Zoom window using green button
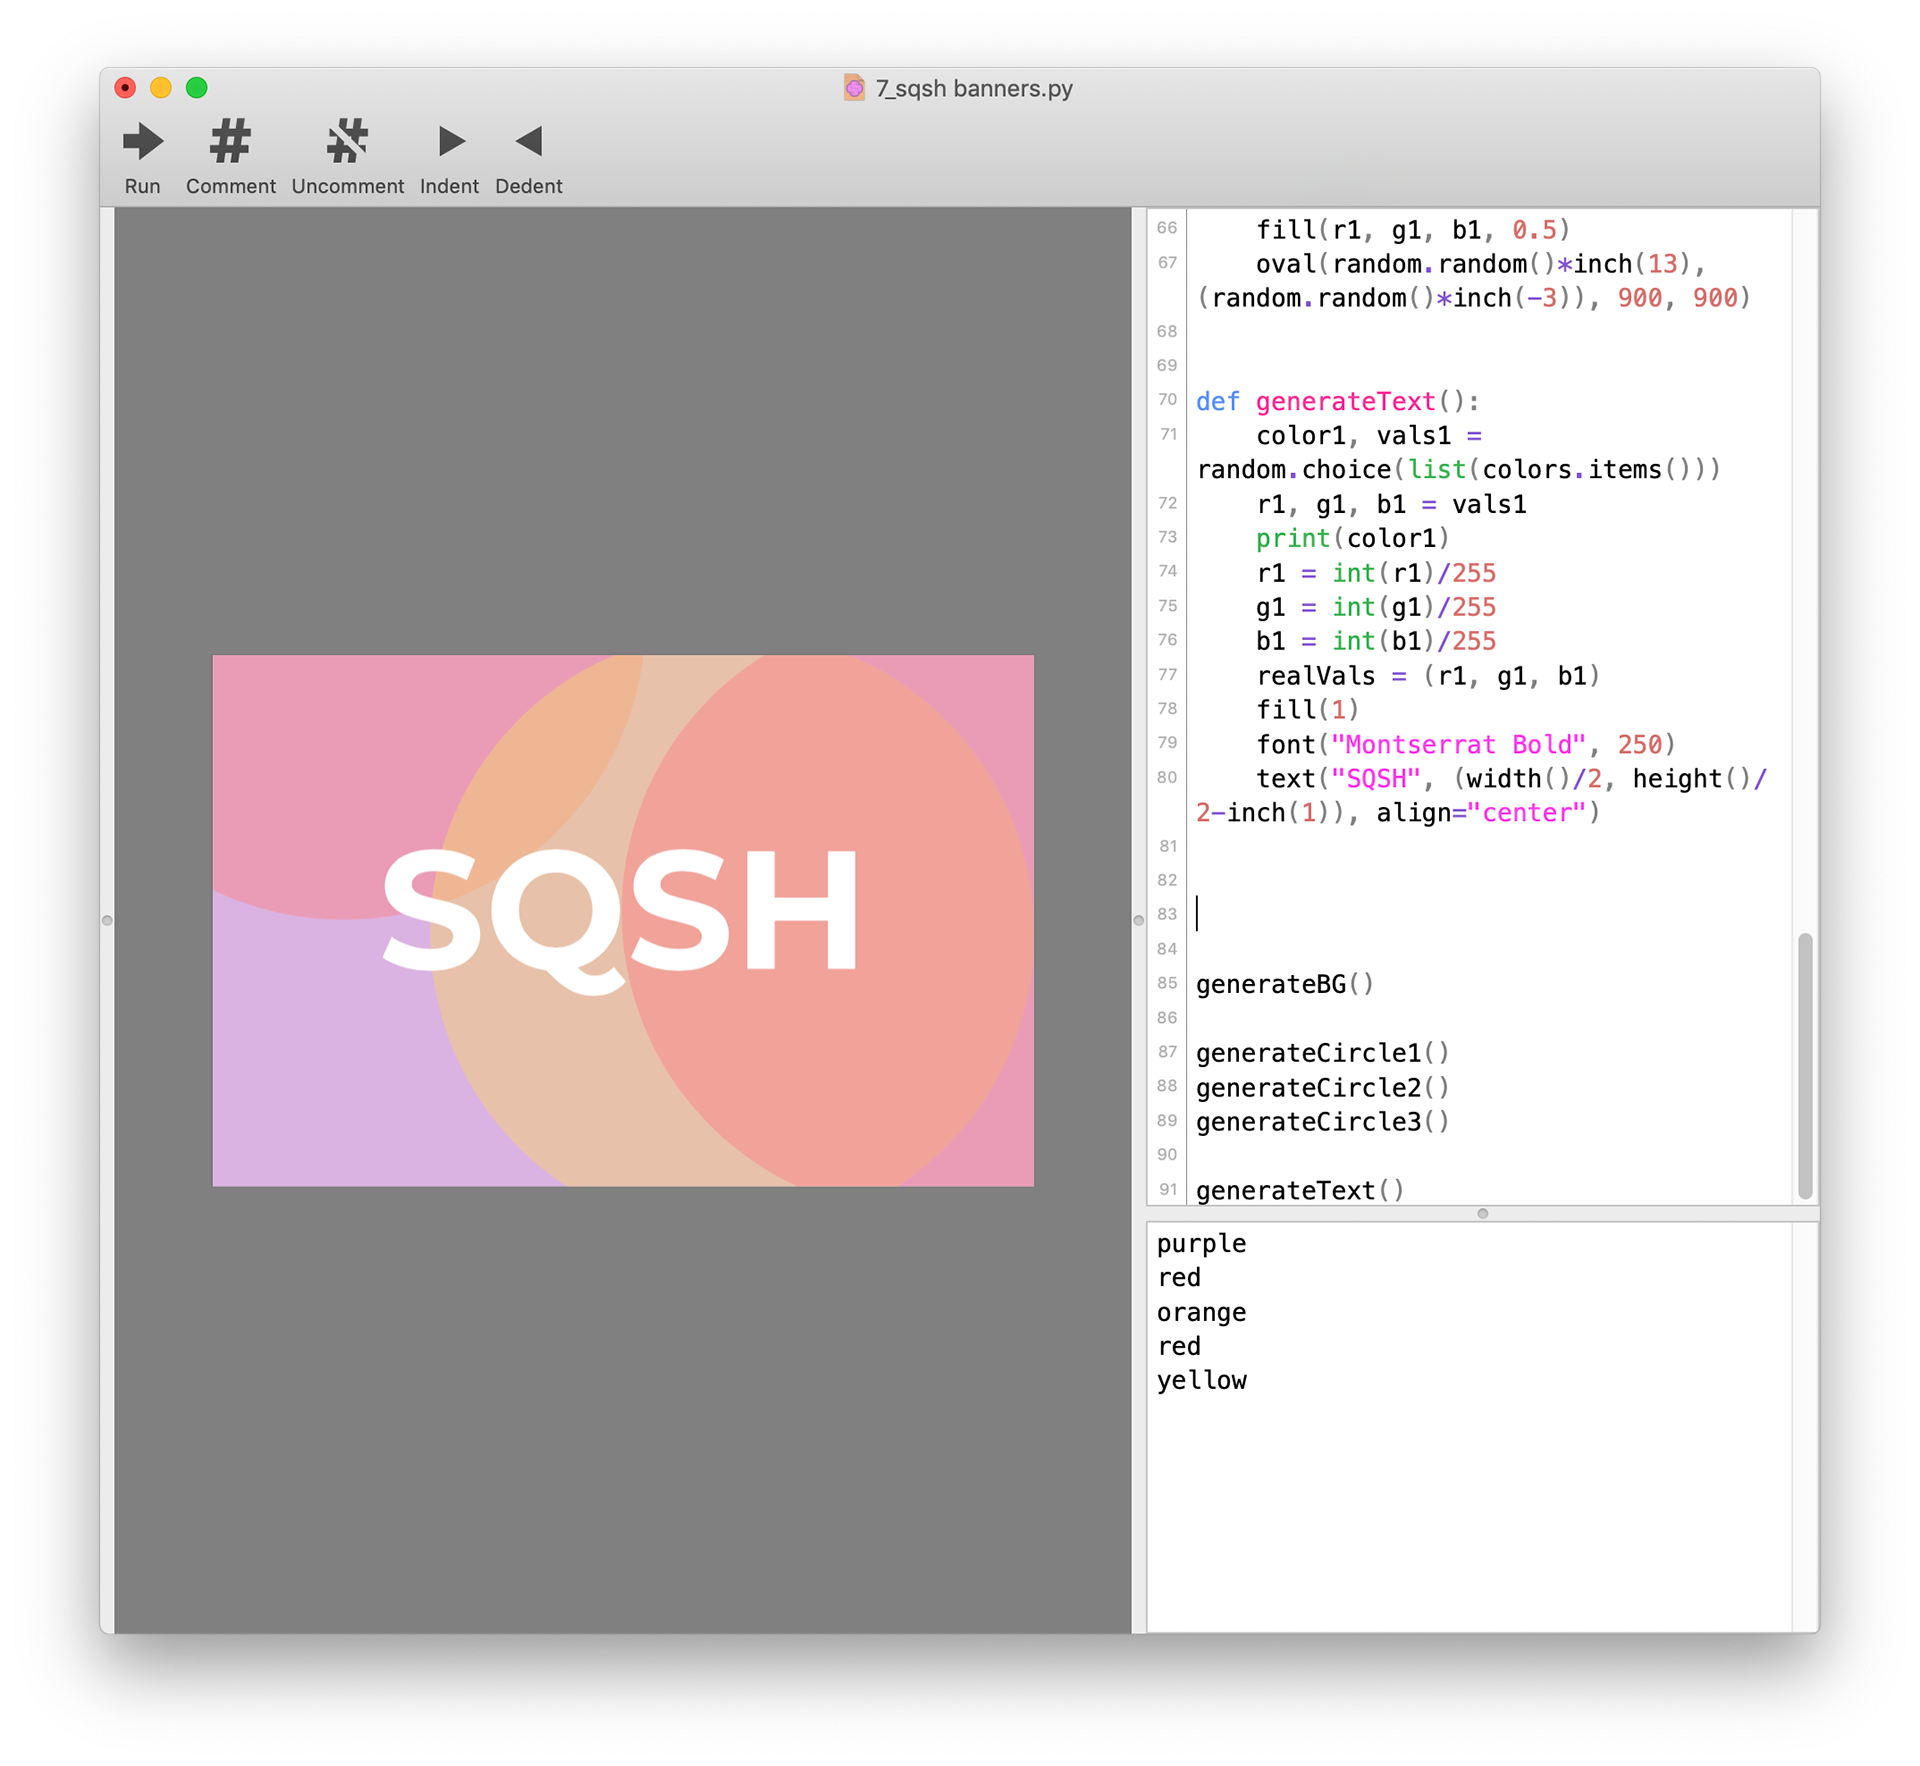 pyautogui.click(x=197, y=88)
